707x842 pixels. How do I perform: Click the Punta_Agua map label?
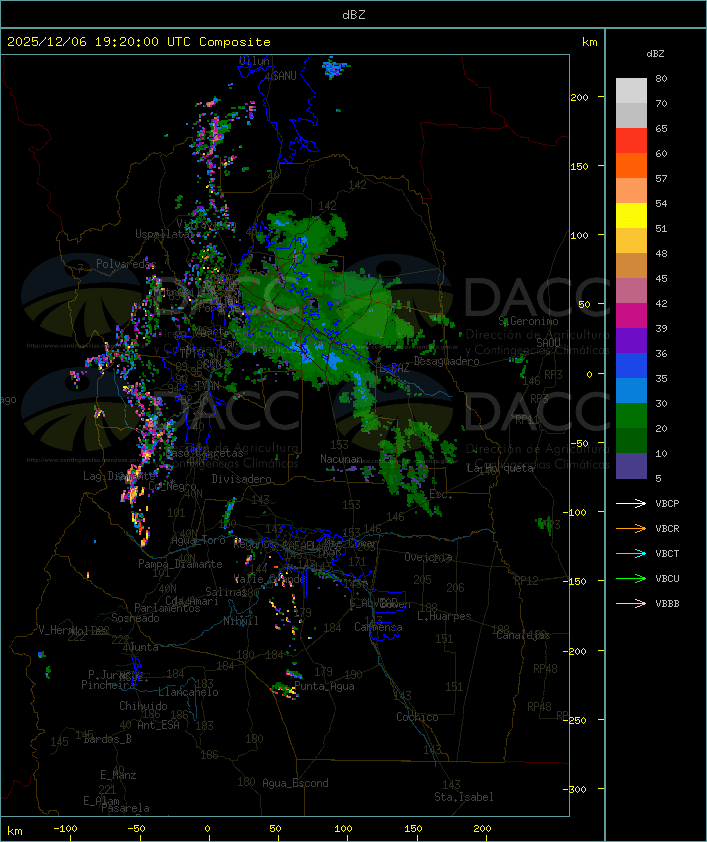click(324, 686)
